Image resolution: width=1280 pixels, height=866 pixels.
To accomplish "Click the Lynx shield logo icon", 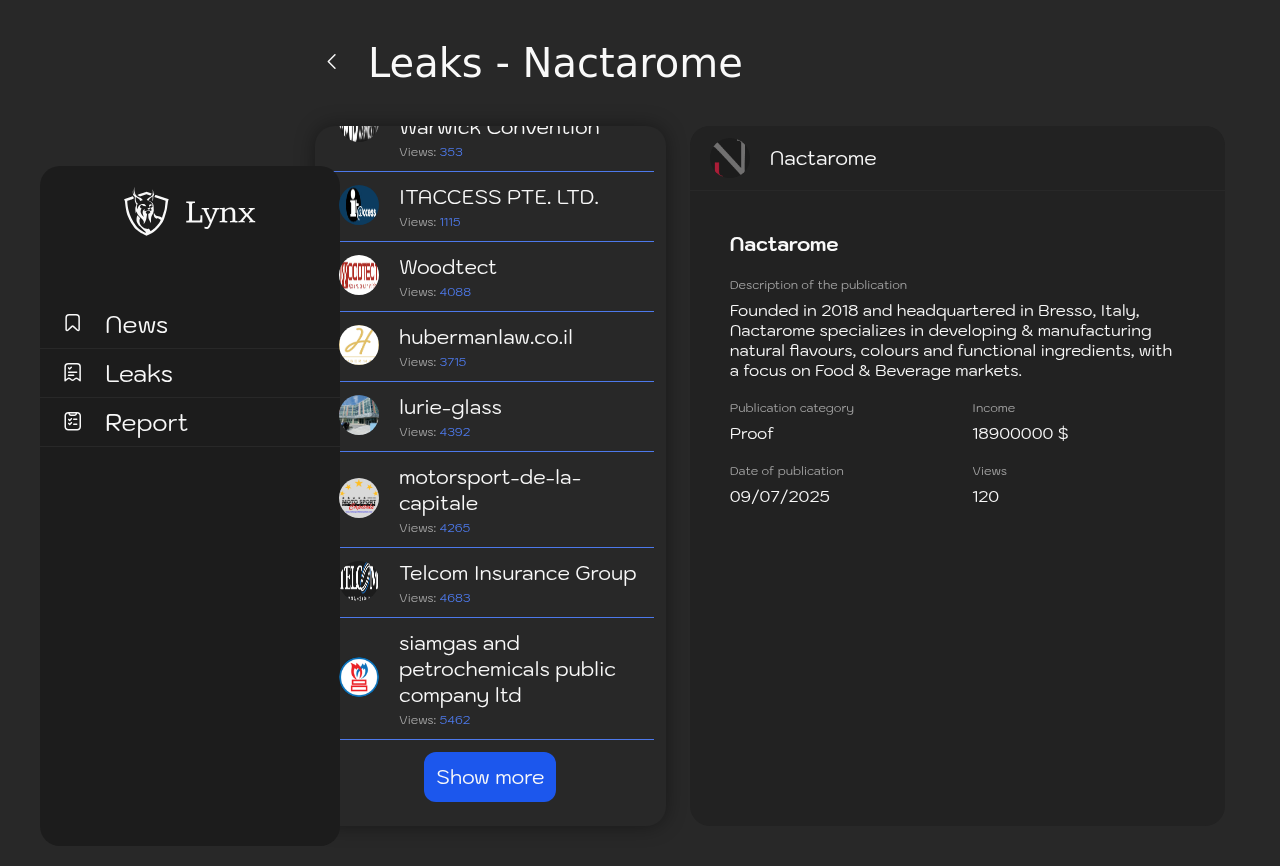I will [146, 212].
